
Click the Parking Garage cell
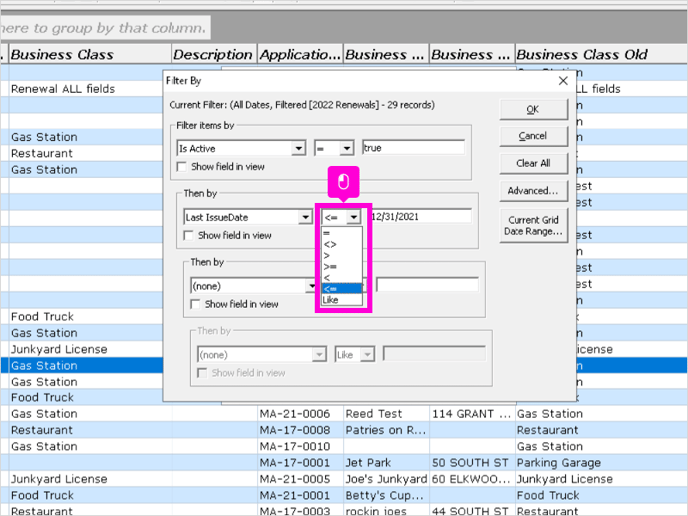point(601,462)
